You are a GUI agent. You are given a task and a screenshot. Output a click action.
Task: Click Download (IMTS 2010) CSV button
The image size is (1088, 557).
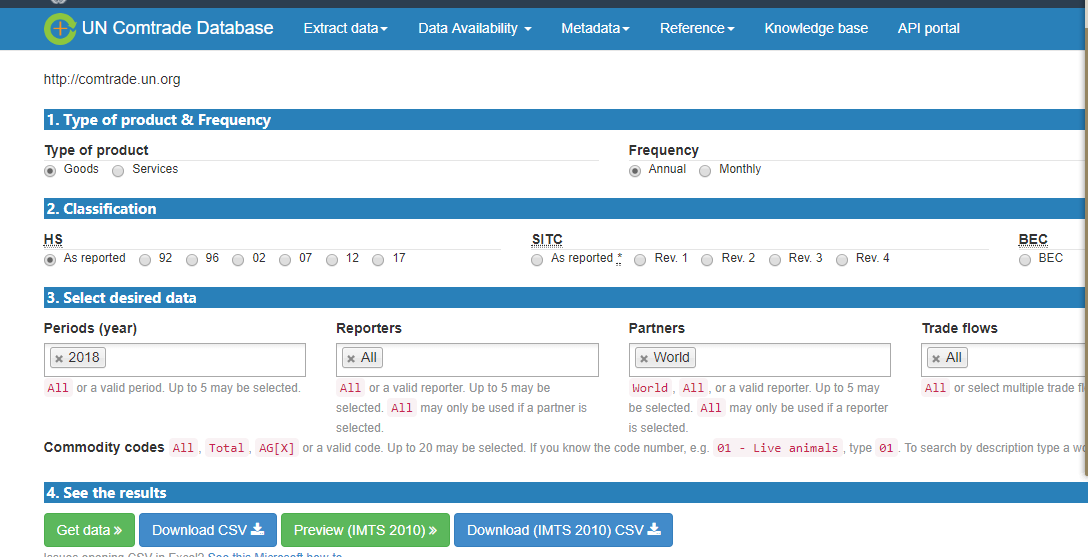[563, 530]
